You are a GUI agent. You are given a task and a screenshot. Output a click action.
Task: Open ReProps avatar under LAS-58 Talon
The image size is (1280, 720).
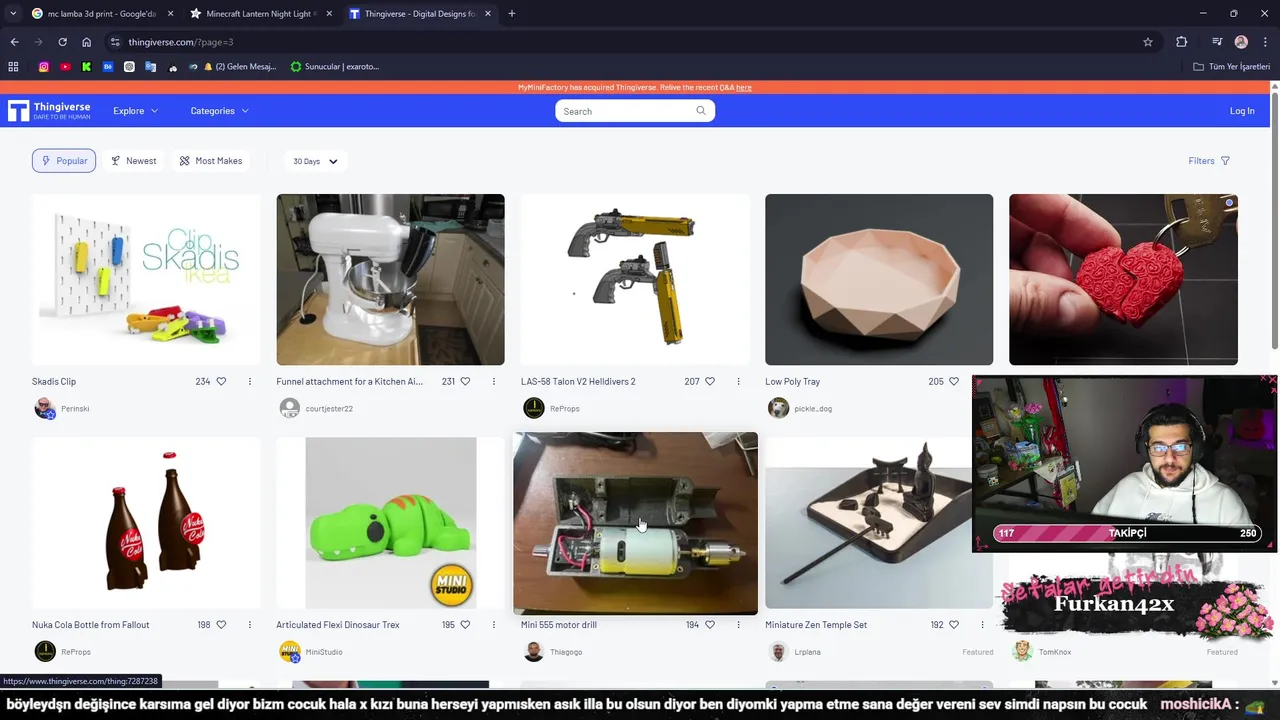[534, 408]
